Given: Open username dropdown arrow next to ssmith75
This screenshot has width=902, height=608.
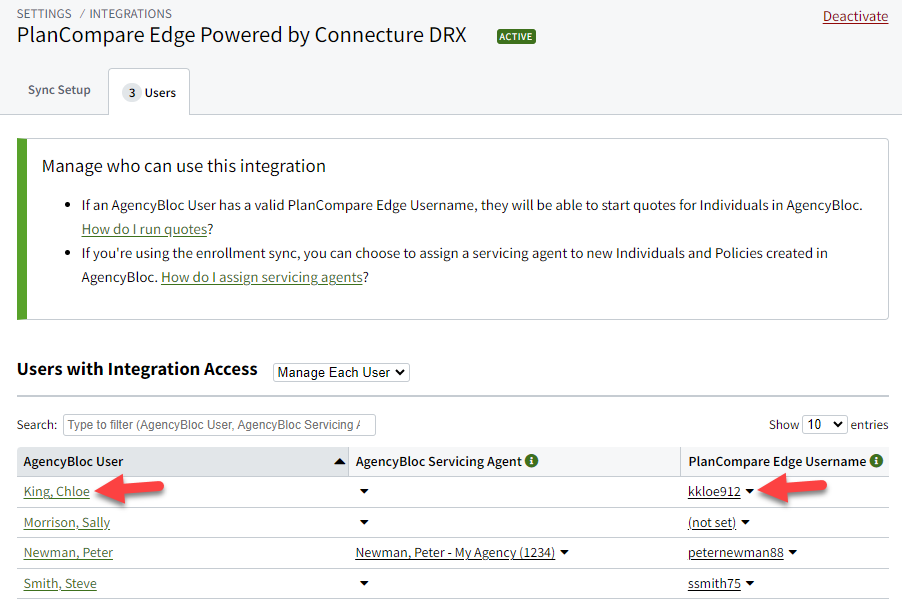Looking at the screenshot, I should point(750,583).
